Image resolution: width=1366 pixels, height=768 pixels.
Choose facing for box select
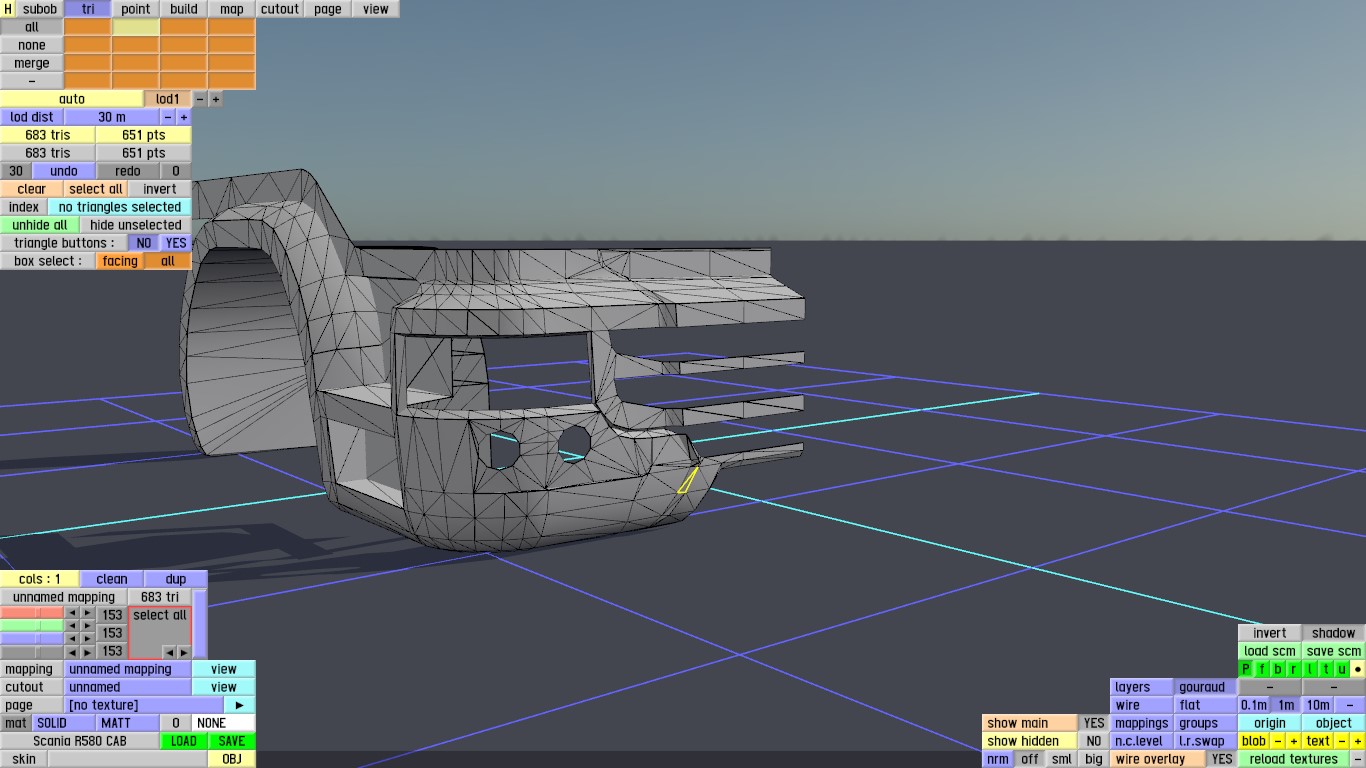click(x=120, y=261)
